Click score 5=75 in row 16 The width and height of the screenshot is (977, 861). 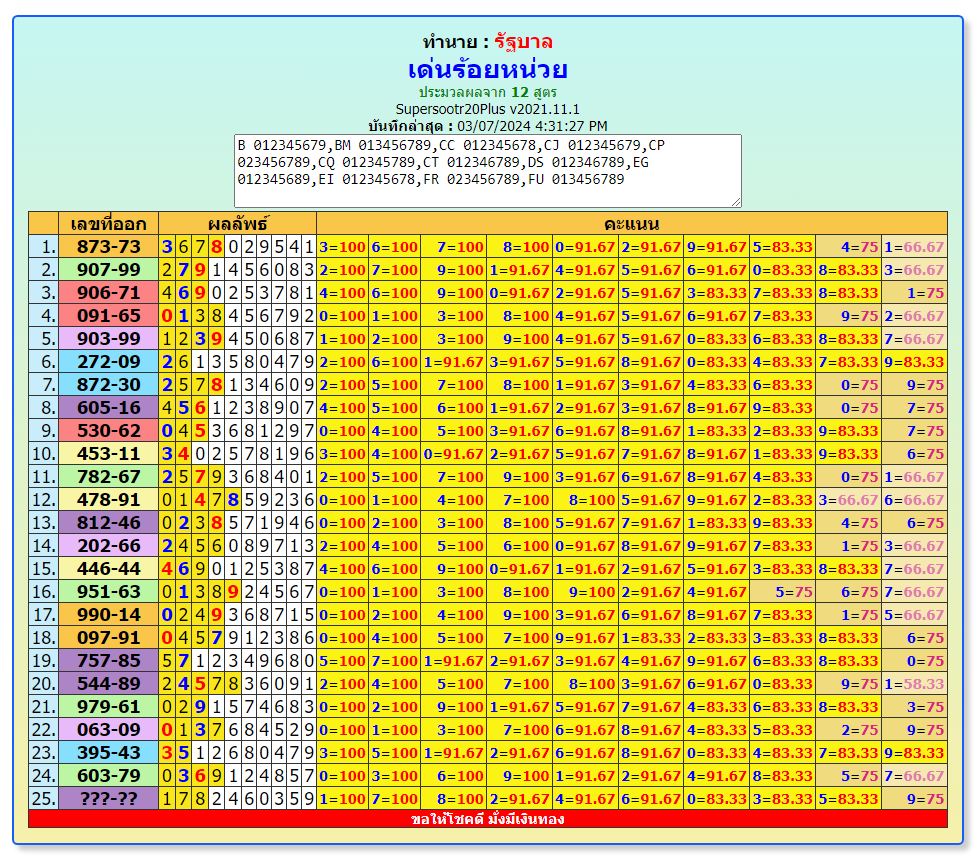coord(782,592)
